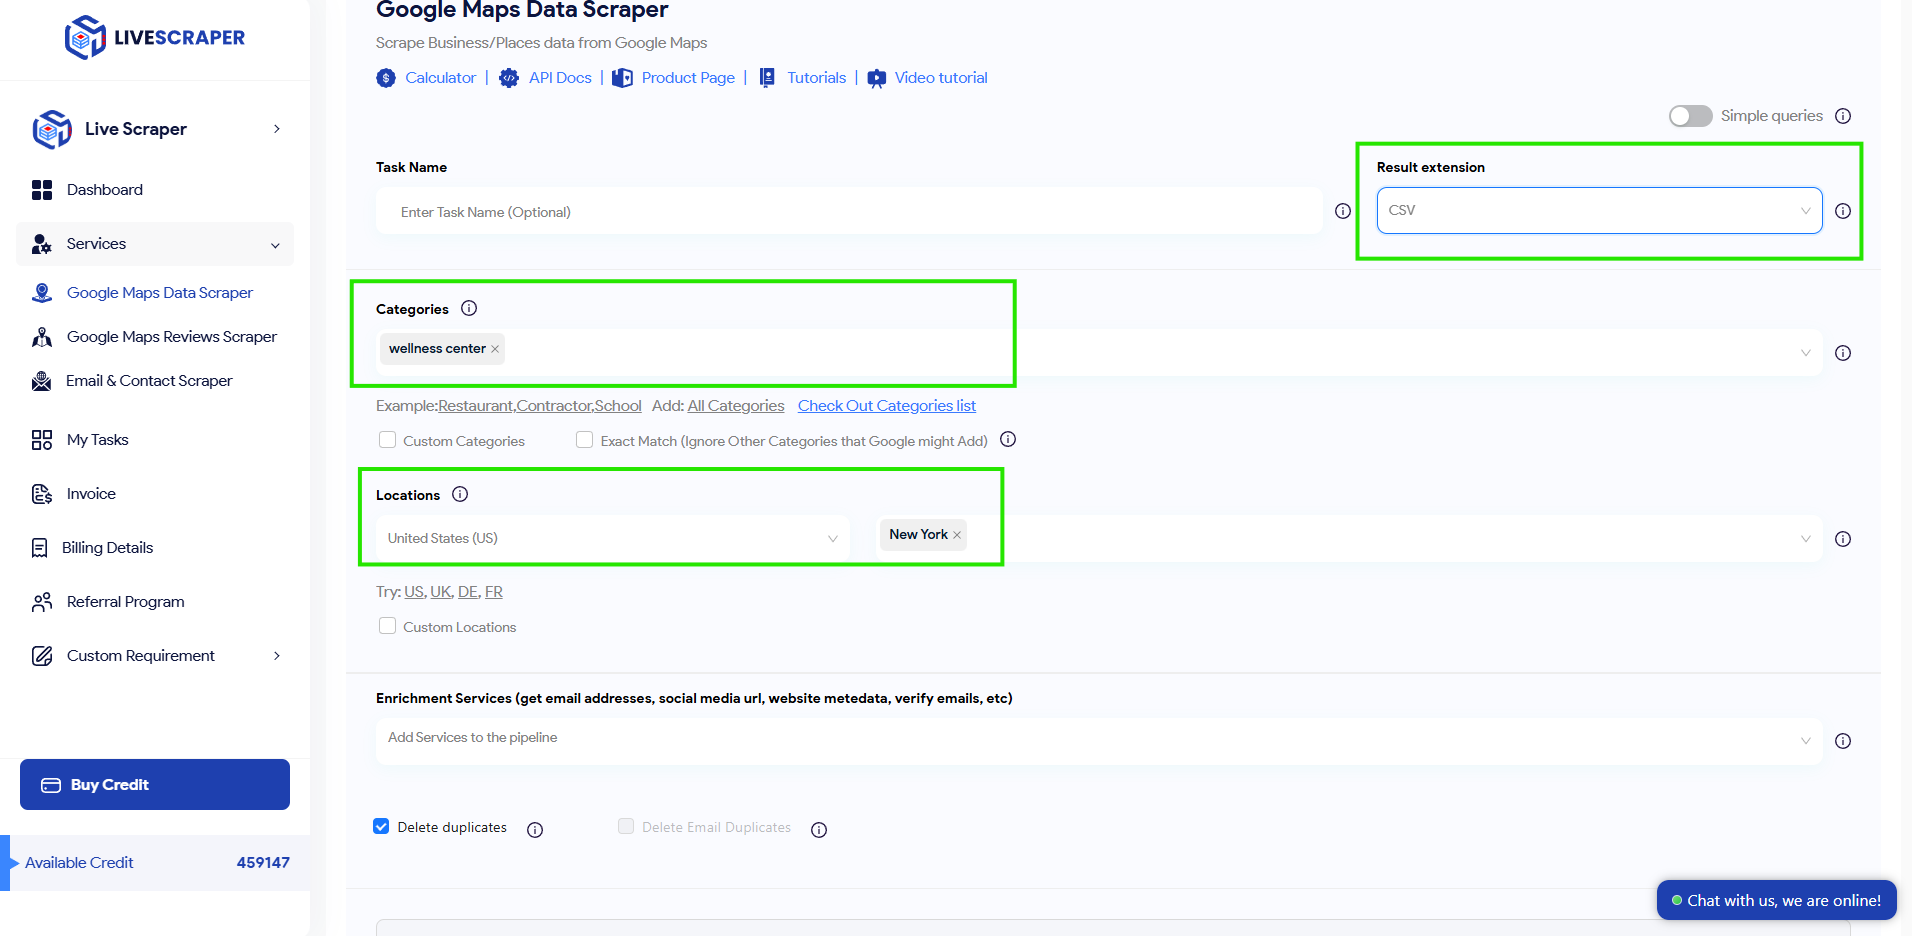The width and height of the screenshot is (1912, 936).
Task: Click the Product Page icon
Action: [x=622, y=78]
